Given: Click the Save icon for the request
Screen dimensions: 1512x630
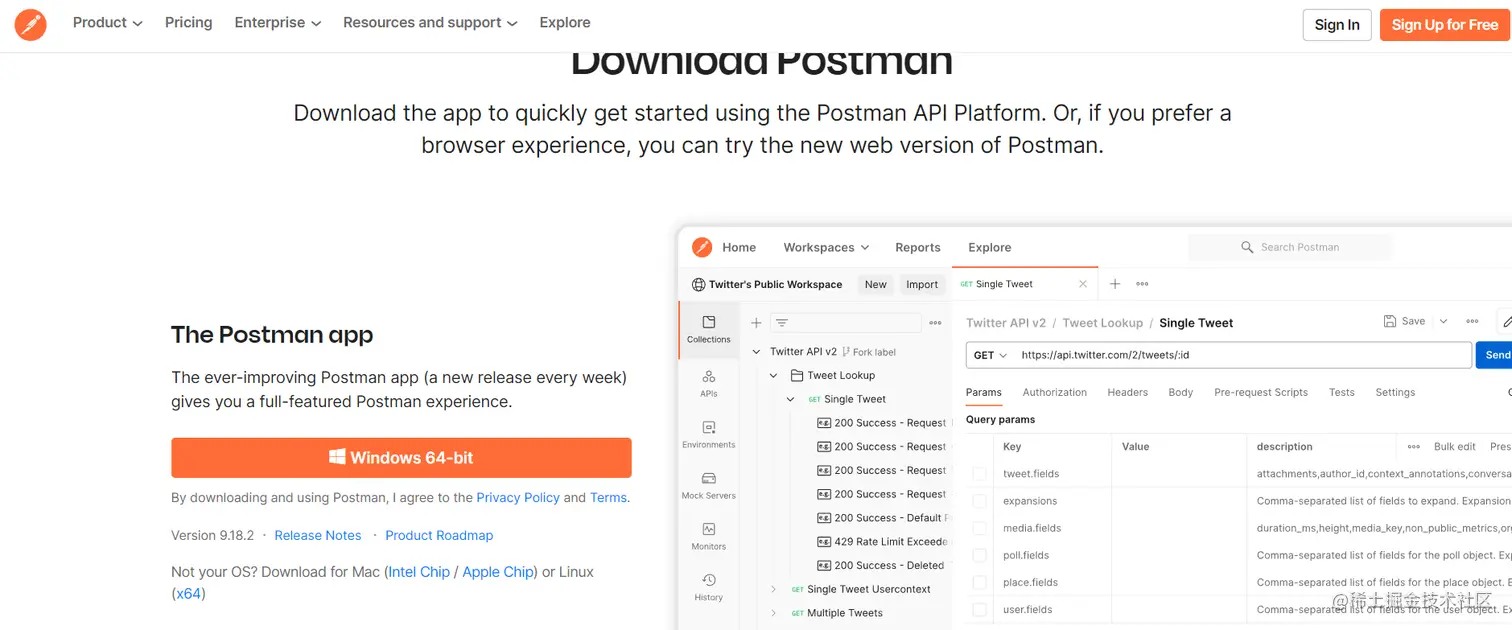Looking at the screenshot, I should pos(1390,321).
